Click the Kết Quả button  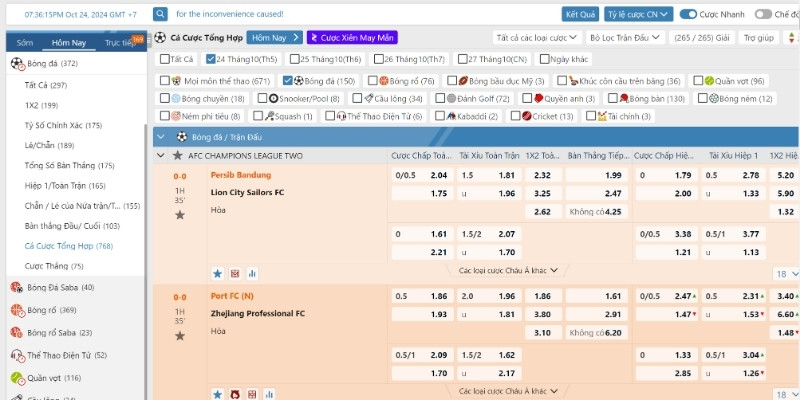pyautogui.click(x=581, y=14)
